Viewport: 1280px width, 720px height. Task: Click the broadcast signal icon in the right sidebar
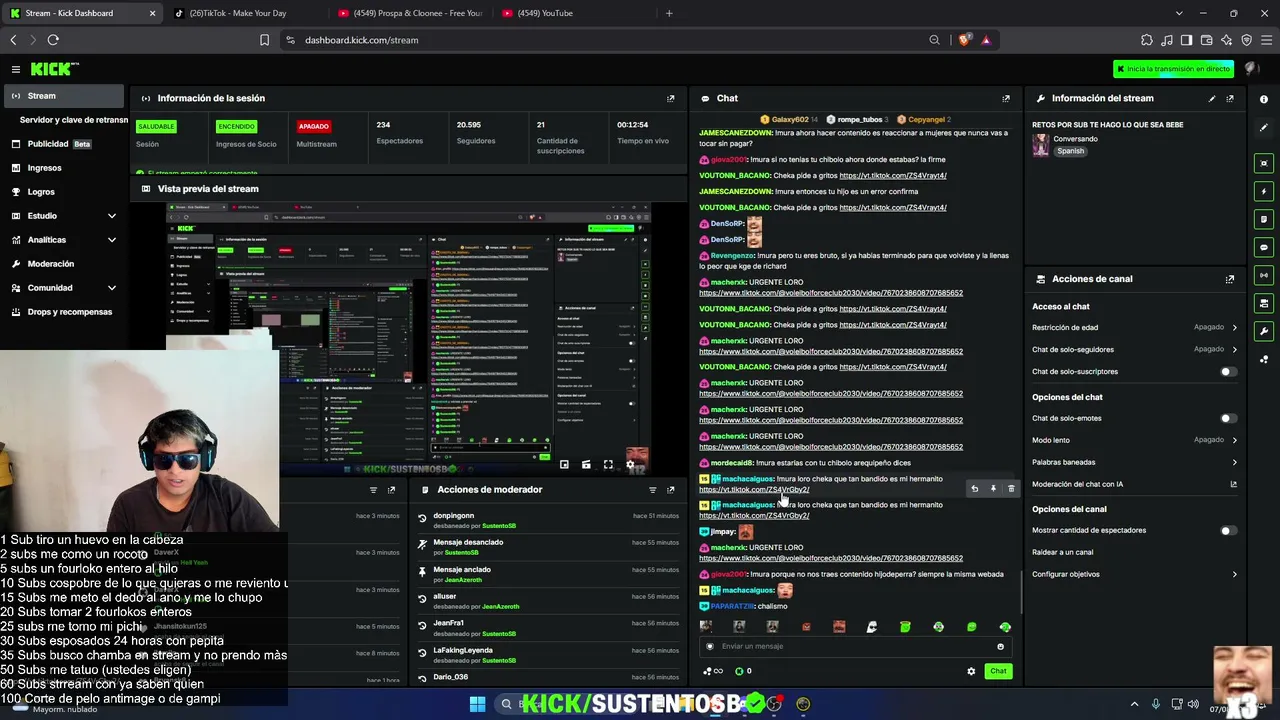pyautogui.click(x=1264, y=275)
